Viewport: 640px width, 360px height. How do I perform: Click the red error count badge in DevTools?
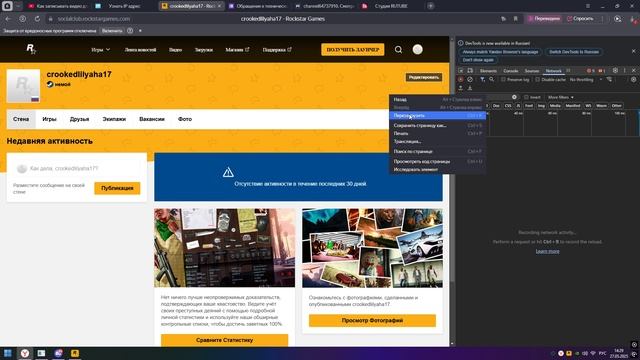[590, 71]
